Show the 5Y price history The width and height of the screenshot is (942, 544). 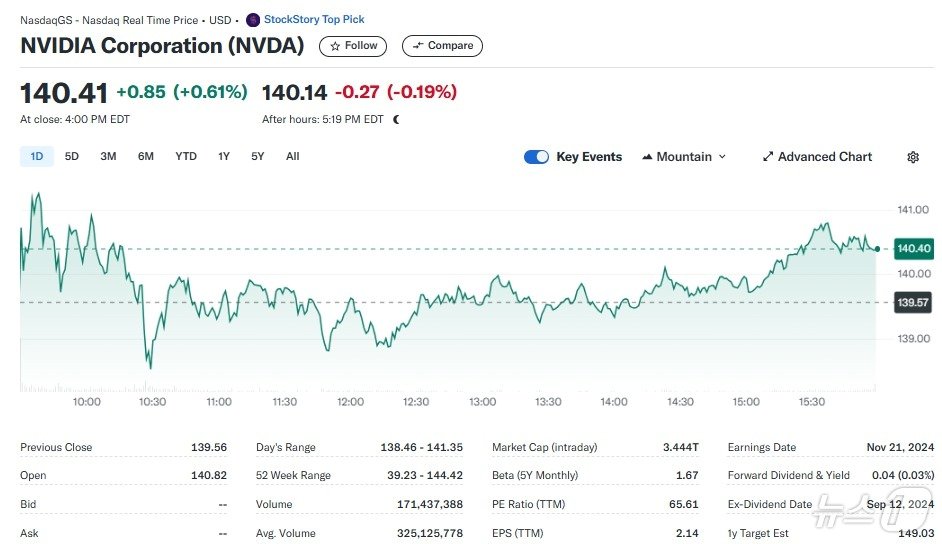tap(258, 156)
